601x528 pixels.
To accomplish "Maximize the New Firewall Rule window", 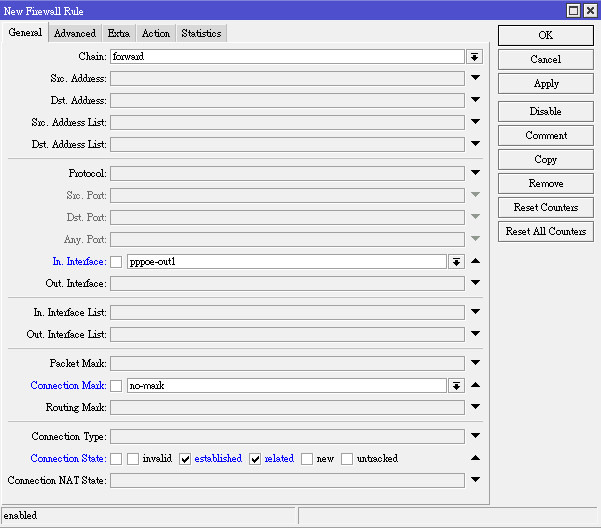I will click(573, 10).
